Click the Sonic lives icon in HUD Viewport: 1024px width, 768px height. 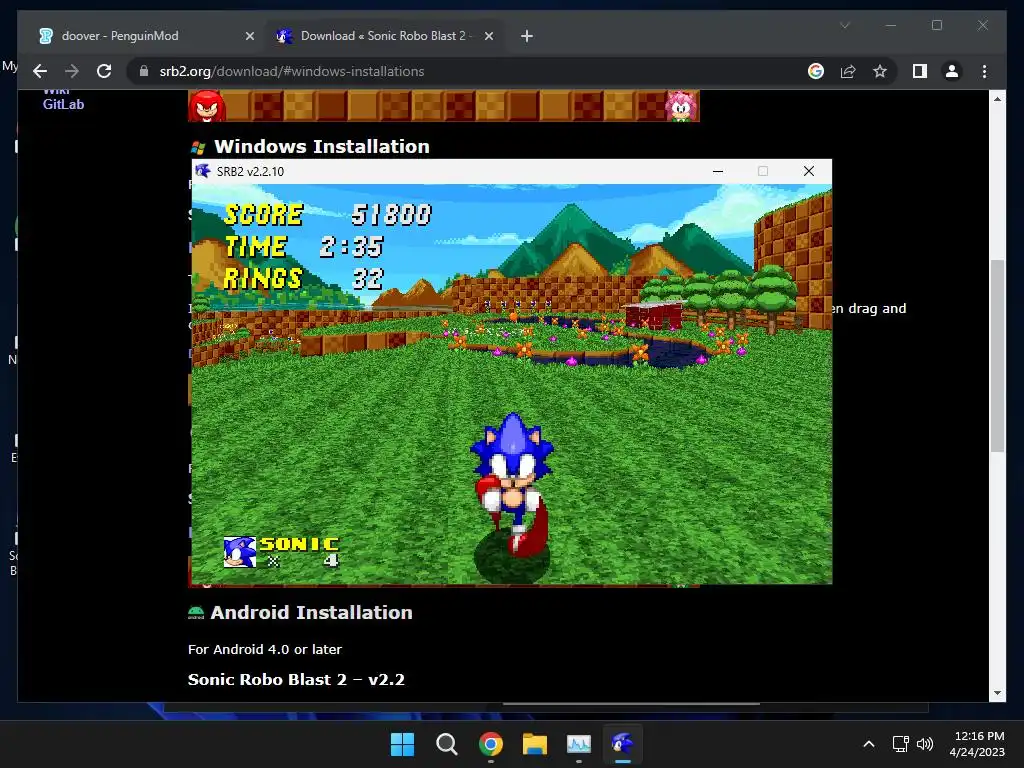pos(240,552)
